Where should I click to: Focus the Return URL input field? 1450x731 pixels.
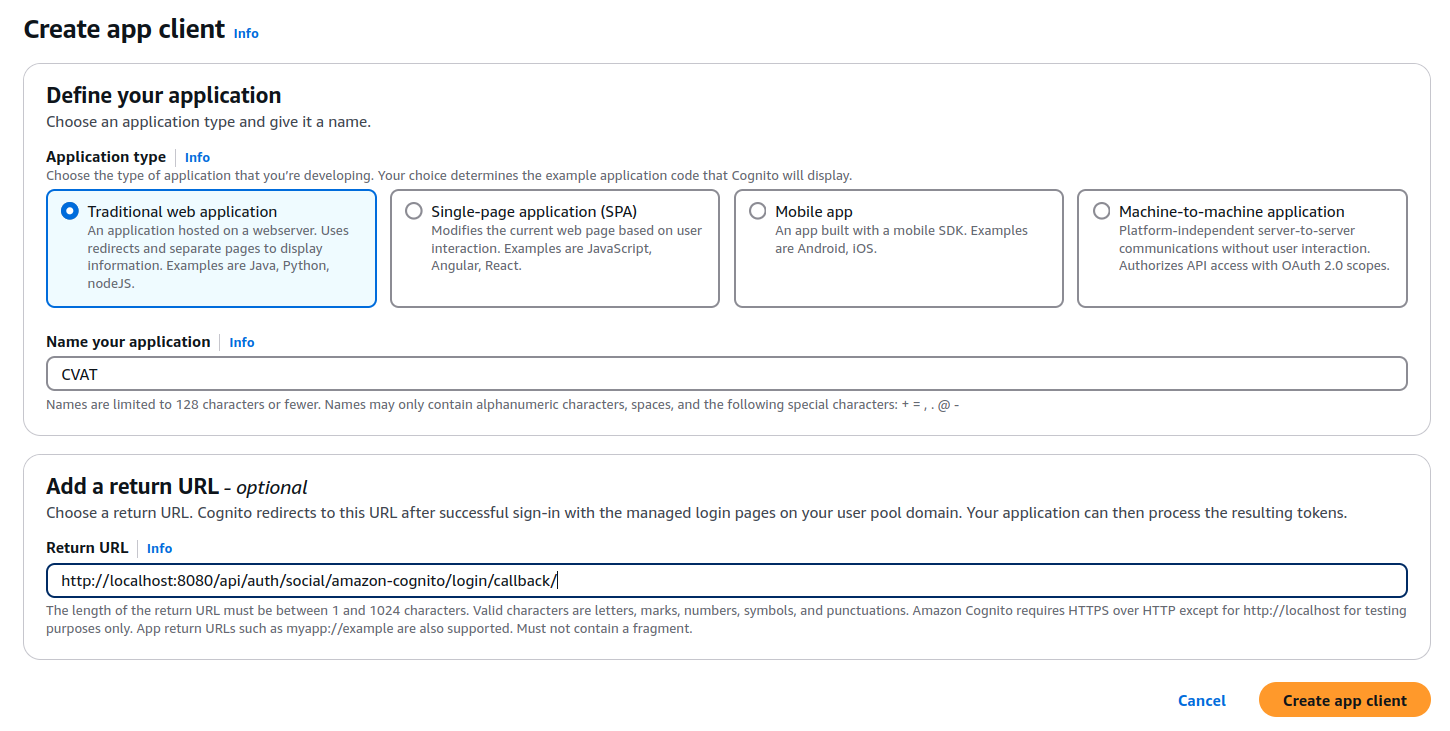726,581
